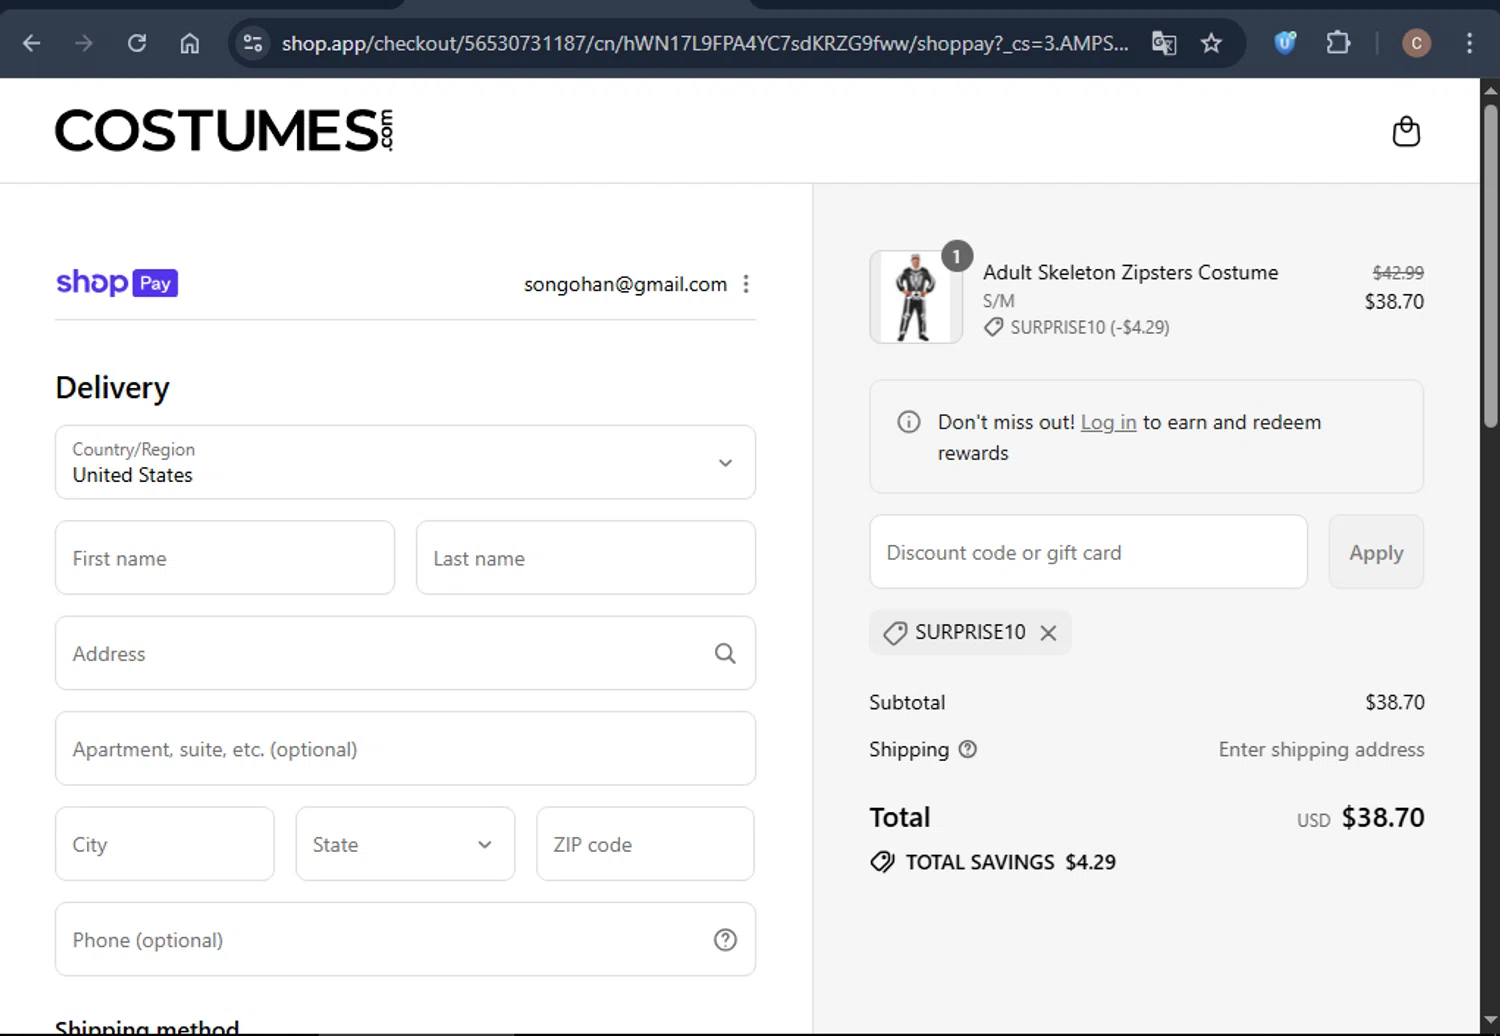The width and height of the screenshot is (1500, 1036).
Task: Open the Chrome three-dot menu
Action: point(1469,43)
